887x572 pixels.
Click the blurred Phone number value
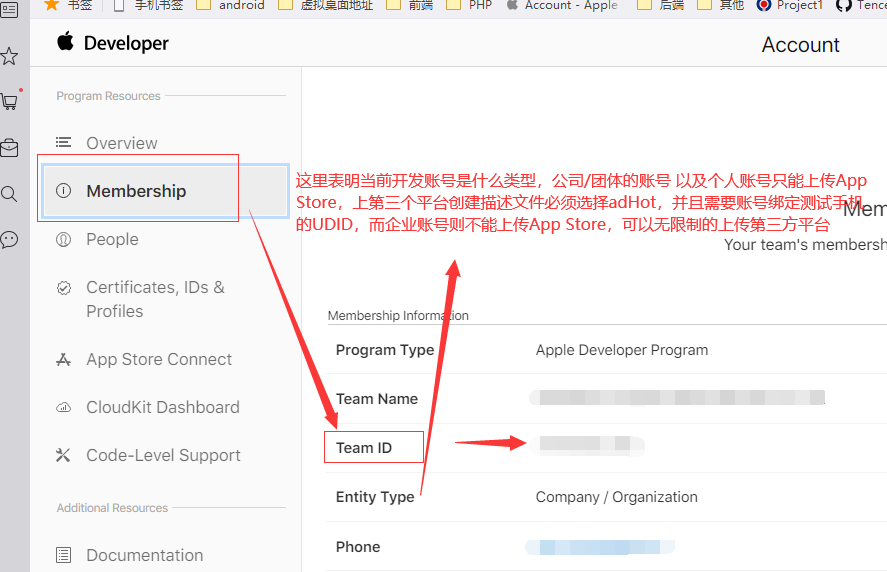(x=600, y=547)
